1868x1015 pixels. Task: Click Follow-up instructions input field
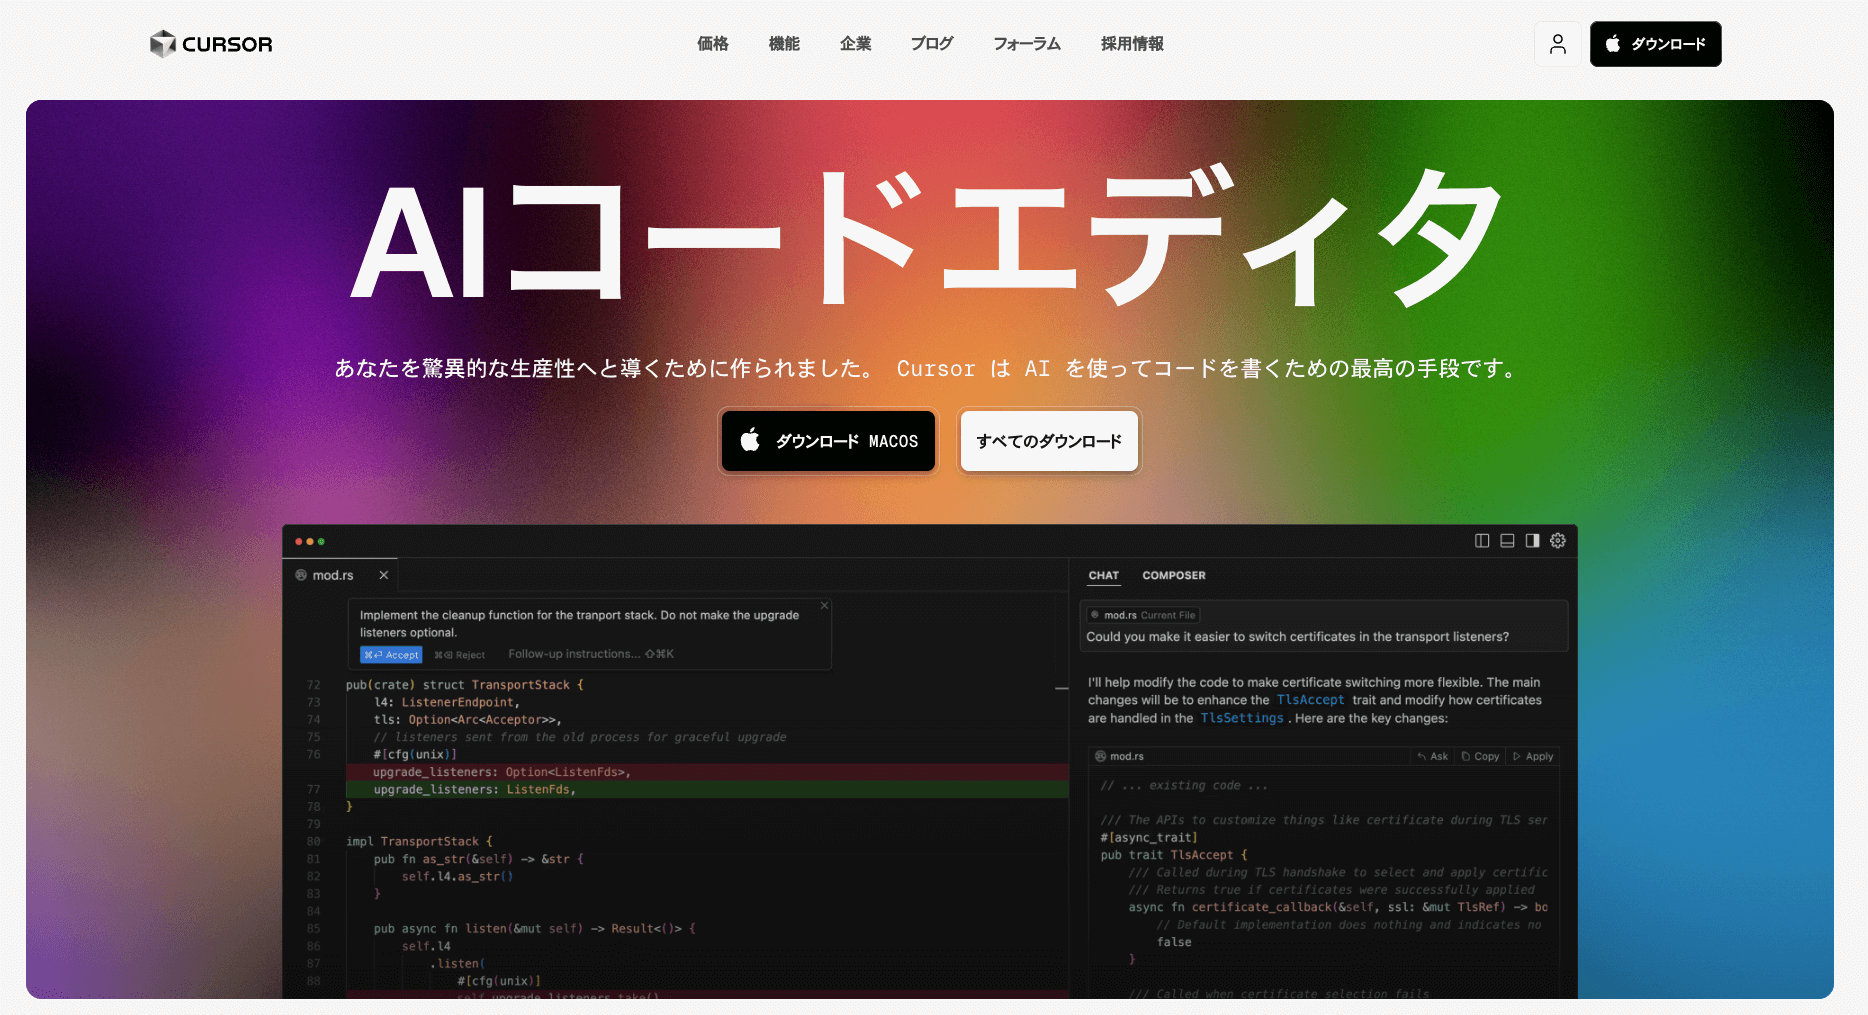[x=591, y=654]
